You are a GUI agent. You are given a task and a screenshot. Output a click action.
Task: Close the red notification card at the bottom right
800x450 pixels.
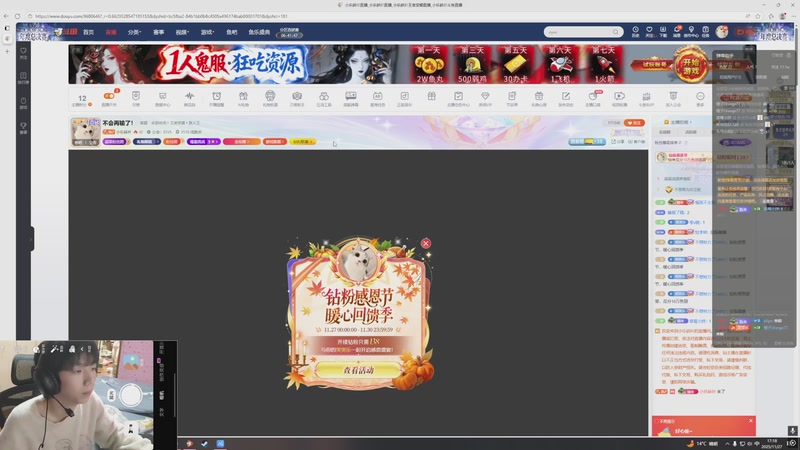tap(751, 420)
